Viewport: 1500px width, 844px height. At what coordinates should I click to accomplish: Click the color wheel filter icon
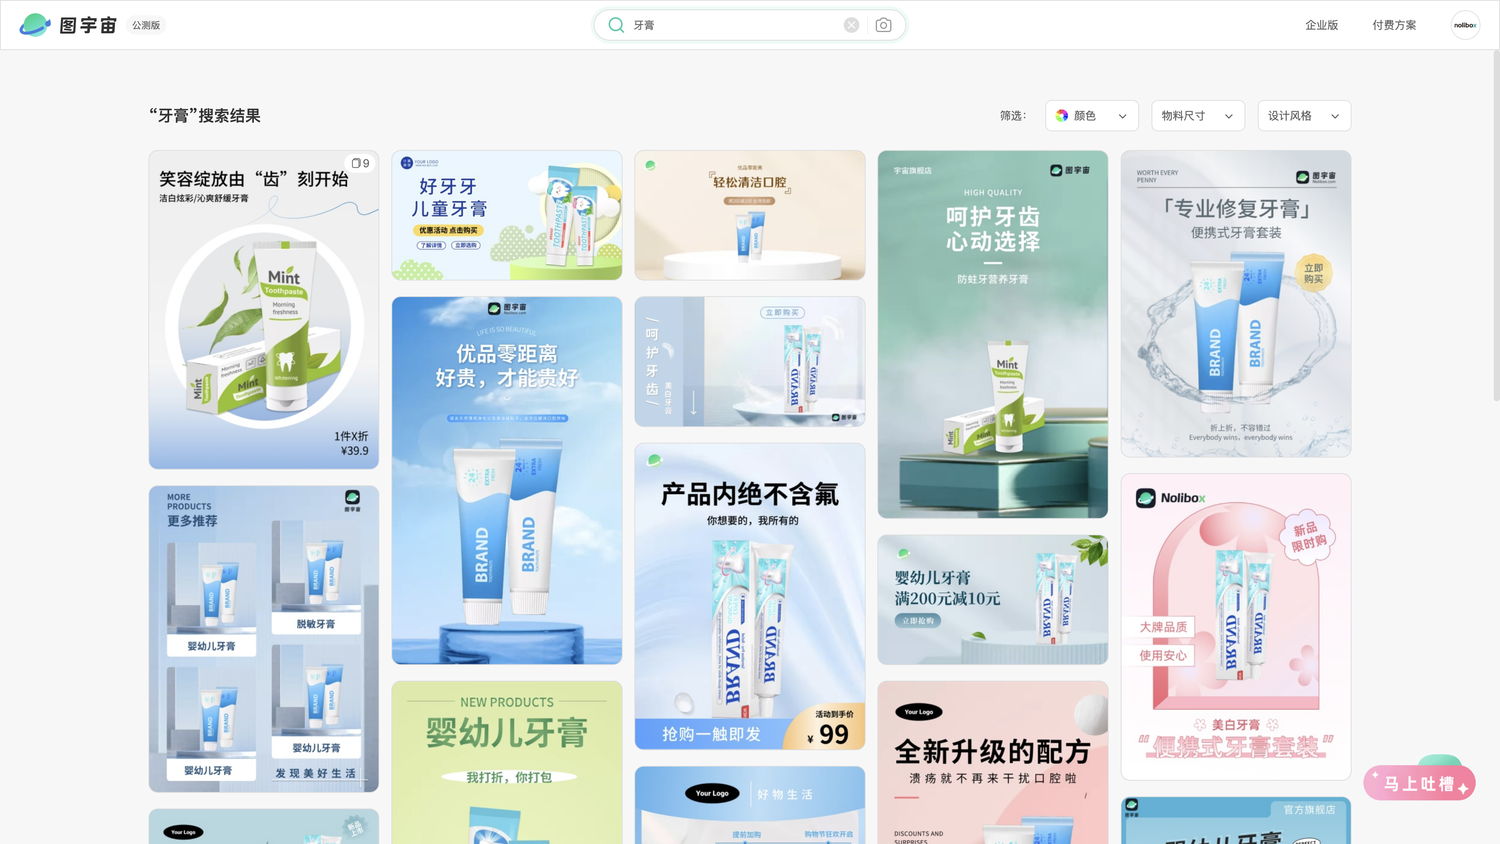click(1062, 116)
